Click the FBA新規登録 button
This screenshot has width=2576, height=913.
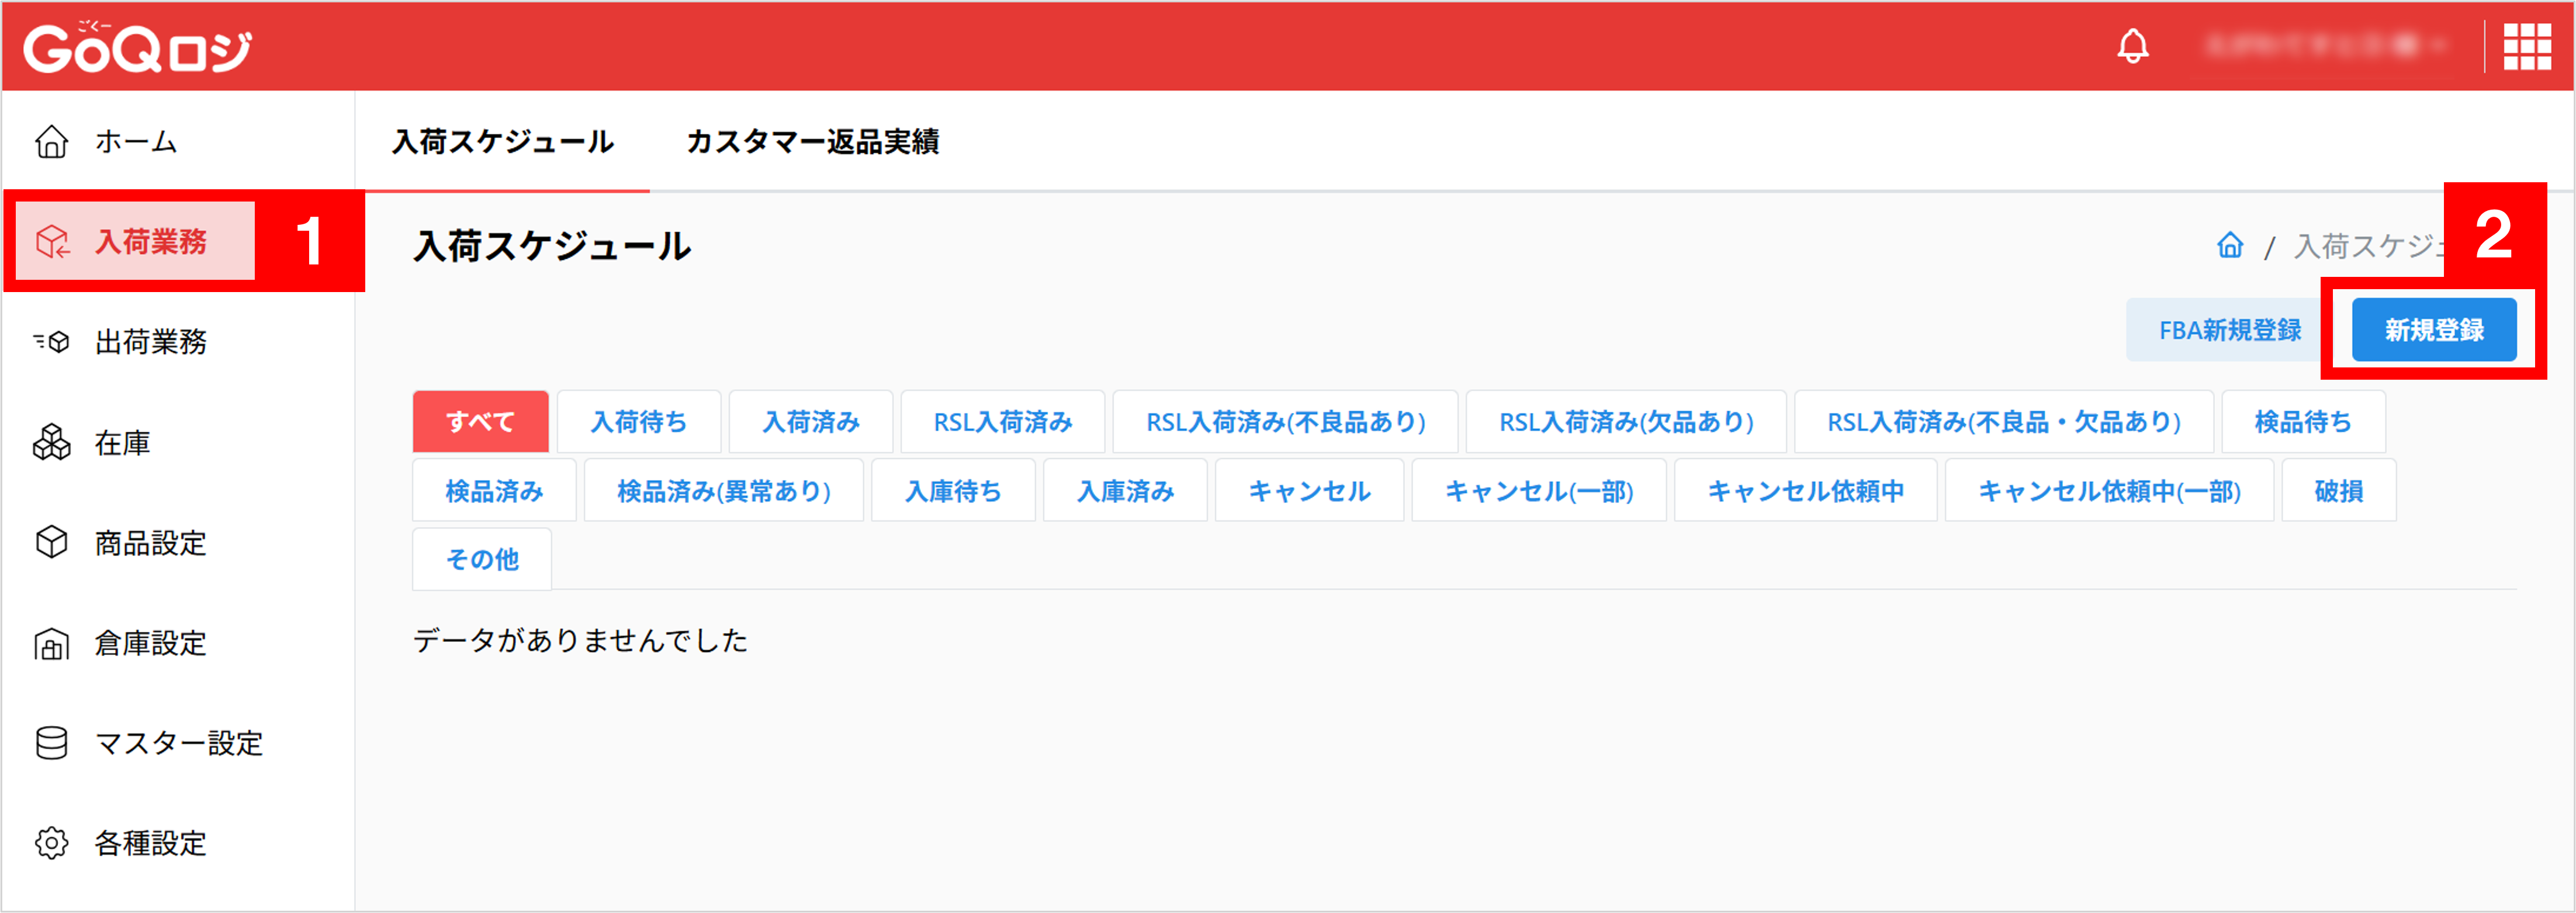(2229, 330)
